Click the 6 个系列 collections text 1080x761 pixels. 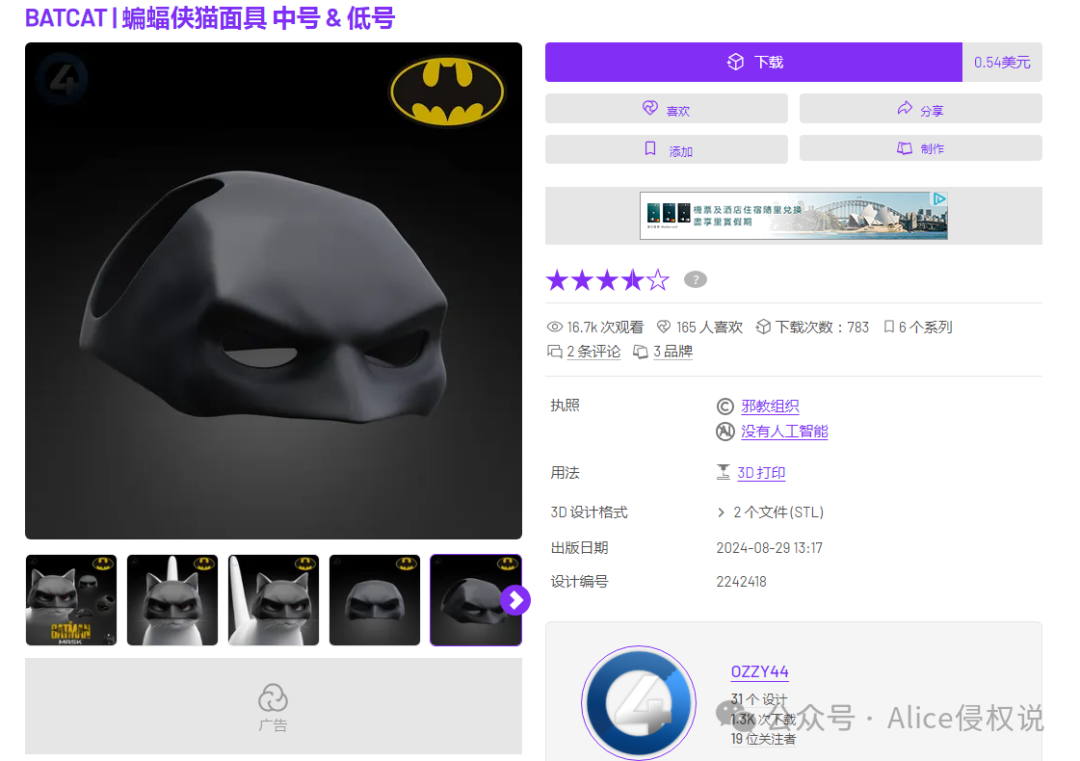point(925,327)
